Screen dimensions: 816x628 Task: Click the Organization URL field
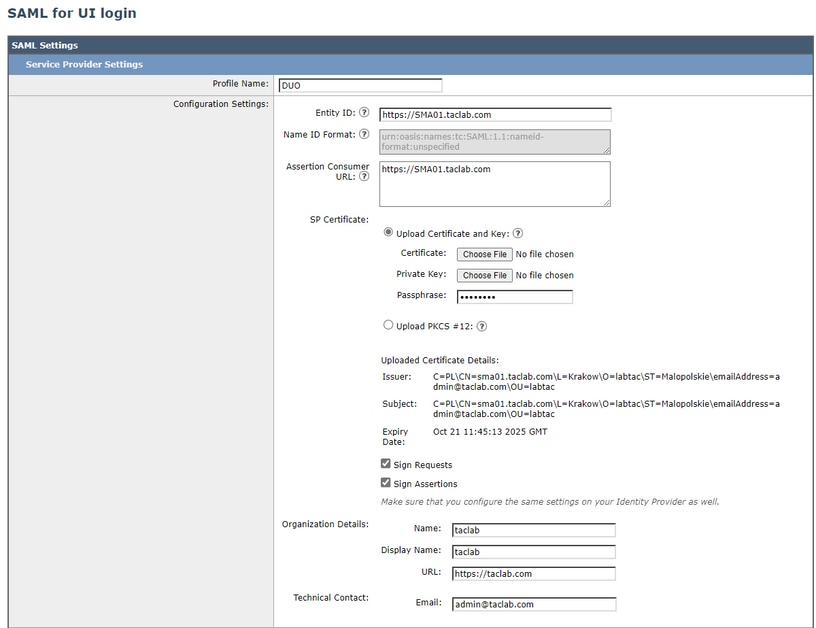(x=533, y=573)
